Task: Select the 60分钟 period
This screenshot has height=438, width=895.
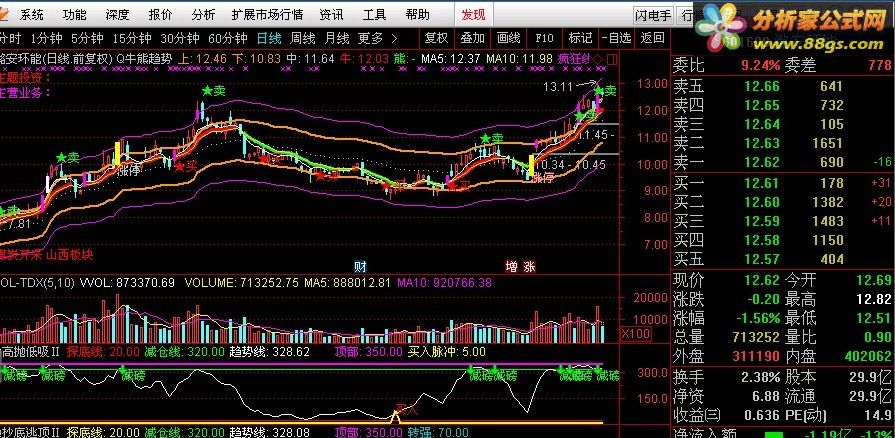Action: point(228,38)
